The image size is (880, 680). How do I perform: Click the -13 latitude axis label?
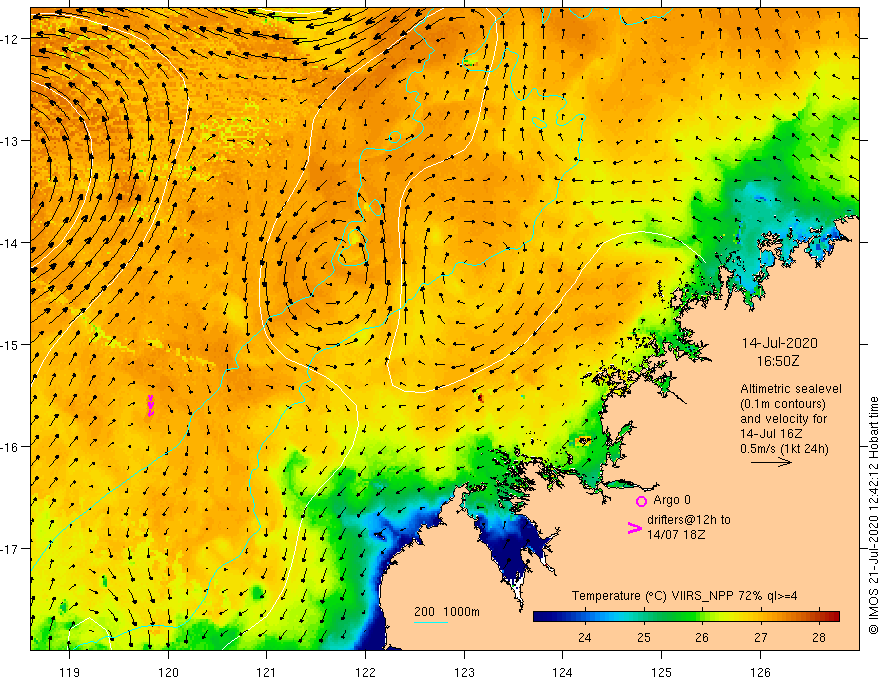(9, 141)
